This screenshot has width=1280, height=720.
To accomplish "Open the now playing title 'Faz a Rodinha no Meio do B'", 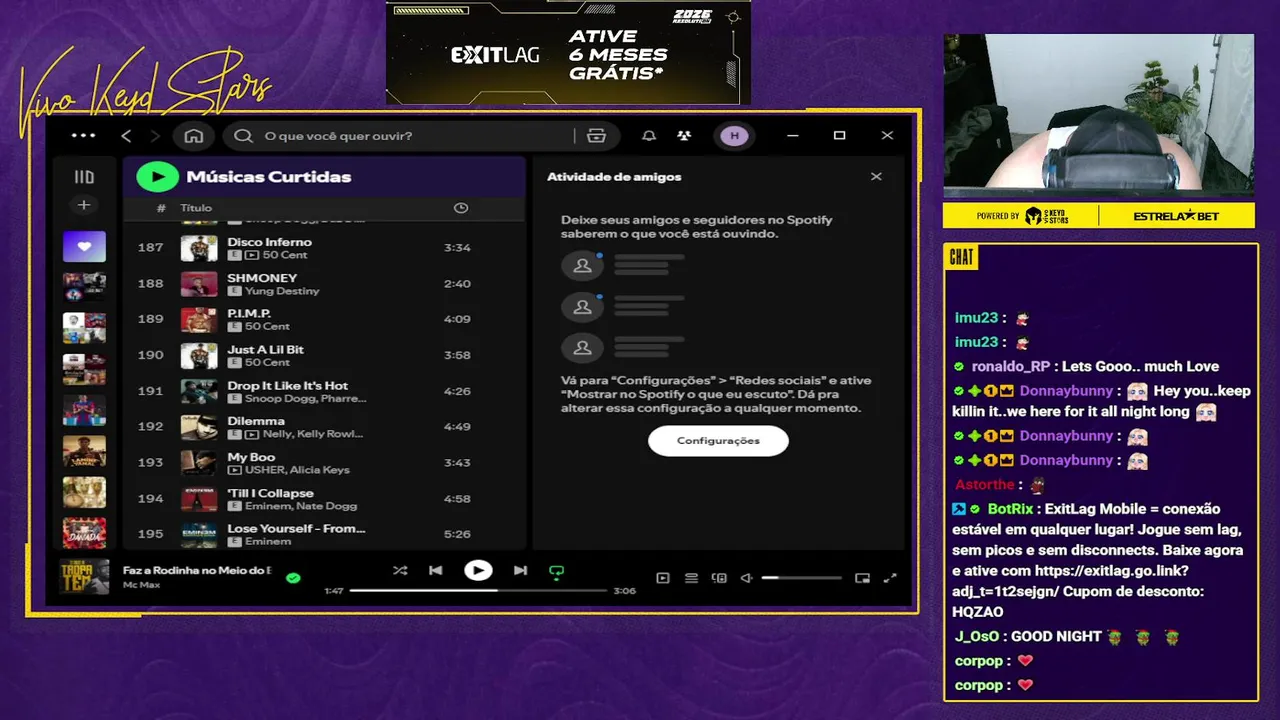I will click(197, 570).
